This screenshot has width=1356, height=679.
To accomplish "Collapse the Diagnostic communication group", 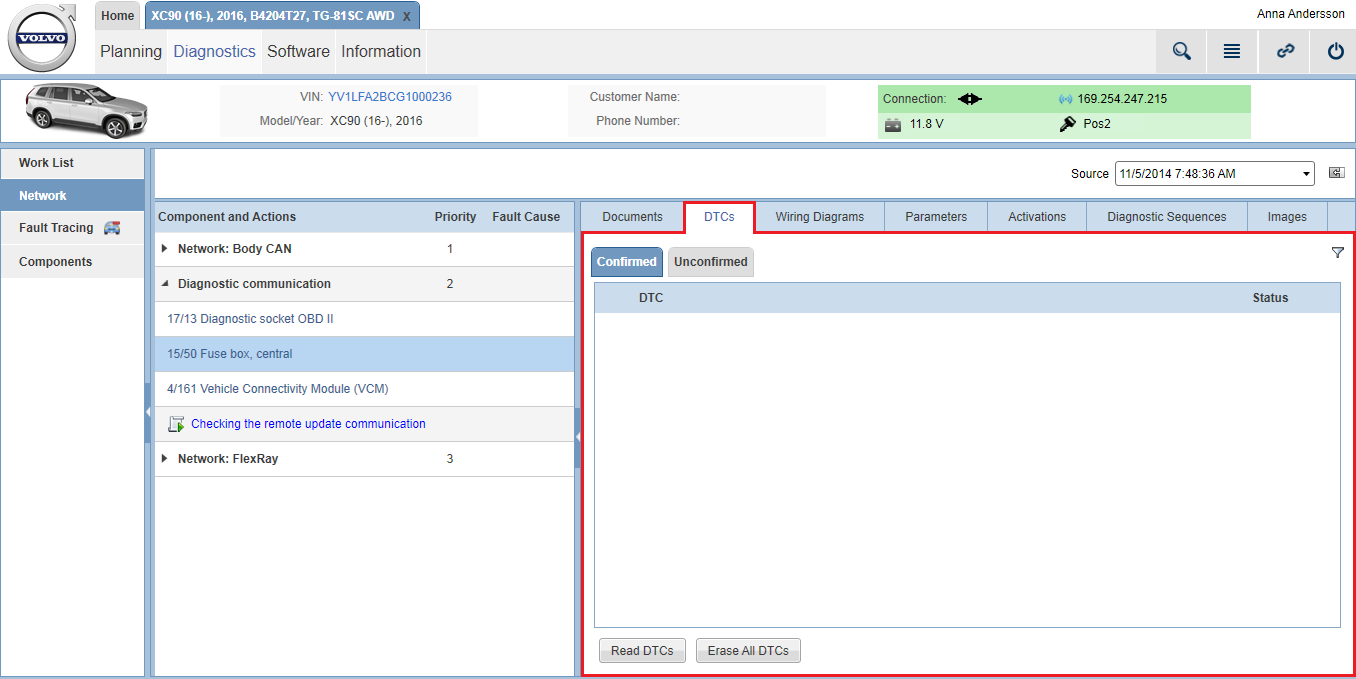I will (165, 284).
